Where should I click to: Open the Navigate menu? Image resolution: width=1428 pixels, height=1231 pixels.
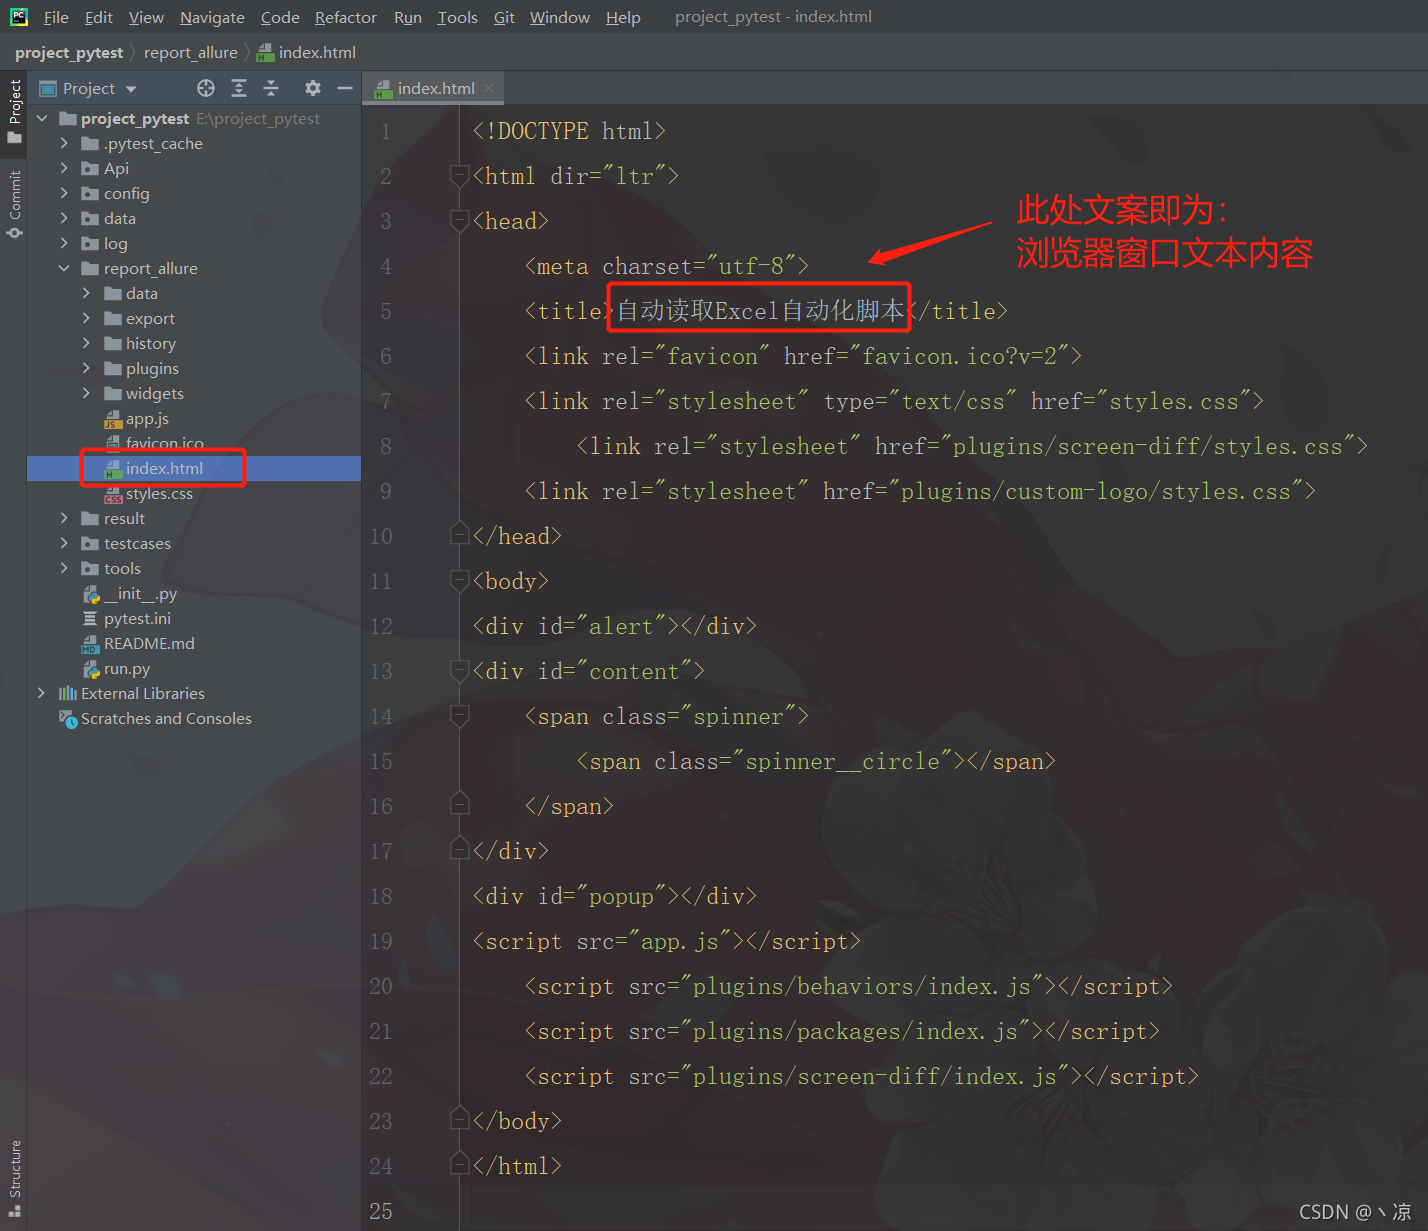212,17
